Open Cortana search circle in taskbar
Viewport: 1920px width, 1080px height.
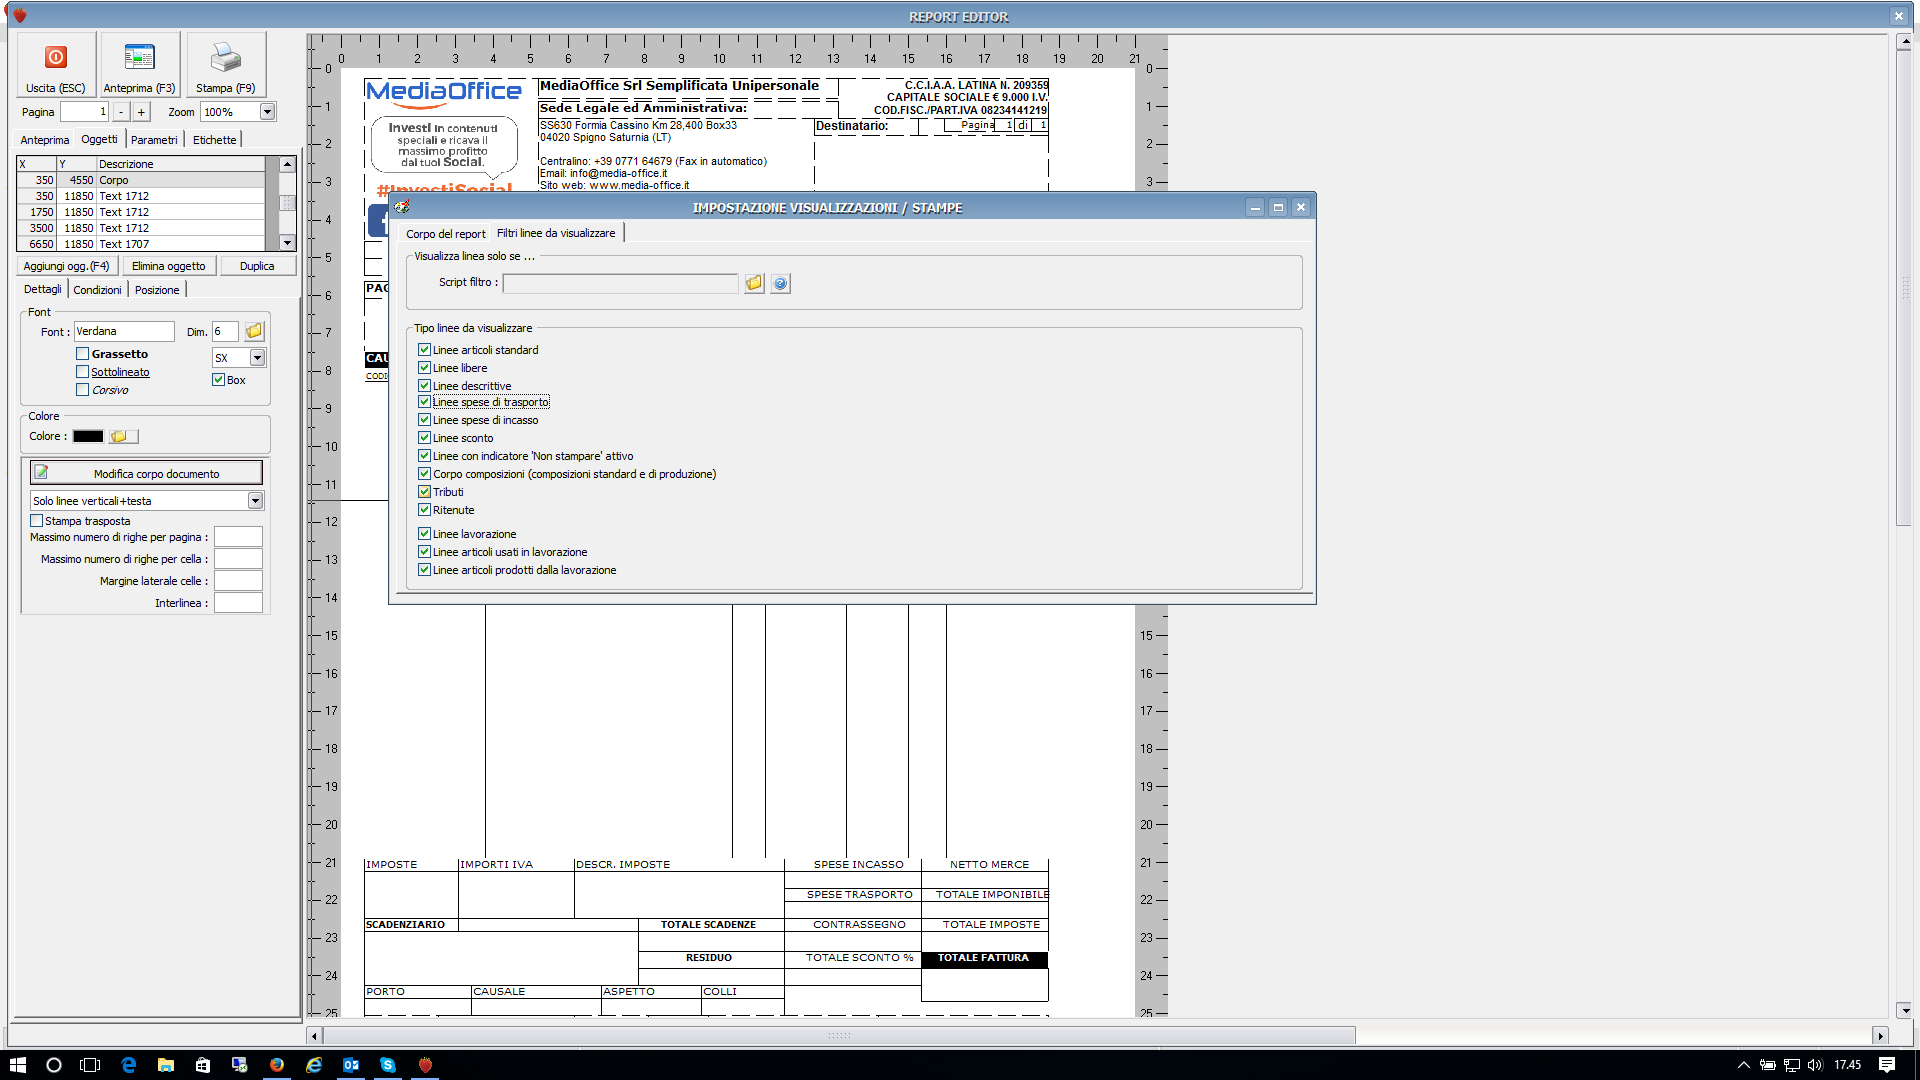54,1065
